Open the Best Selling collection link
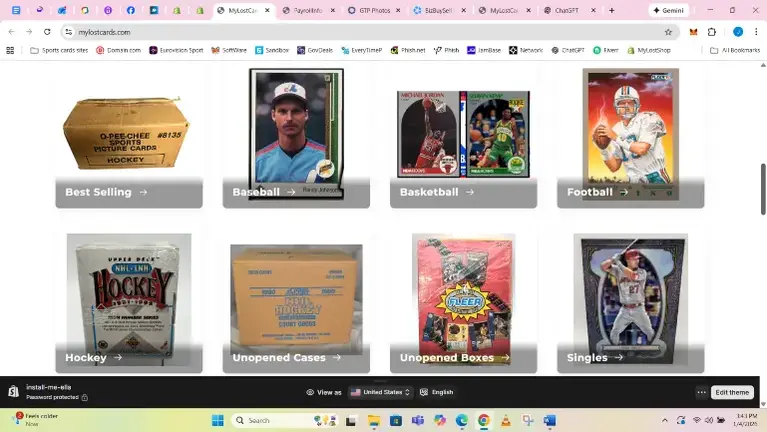This screenshot has width=767, height=432. click(106, 192)
